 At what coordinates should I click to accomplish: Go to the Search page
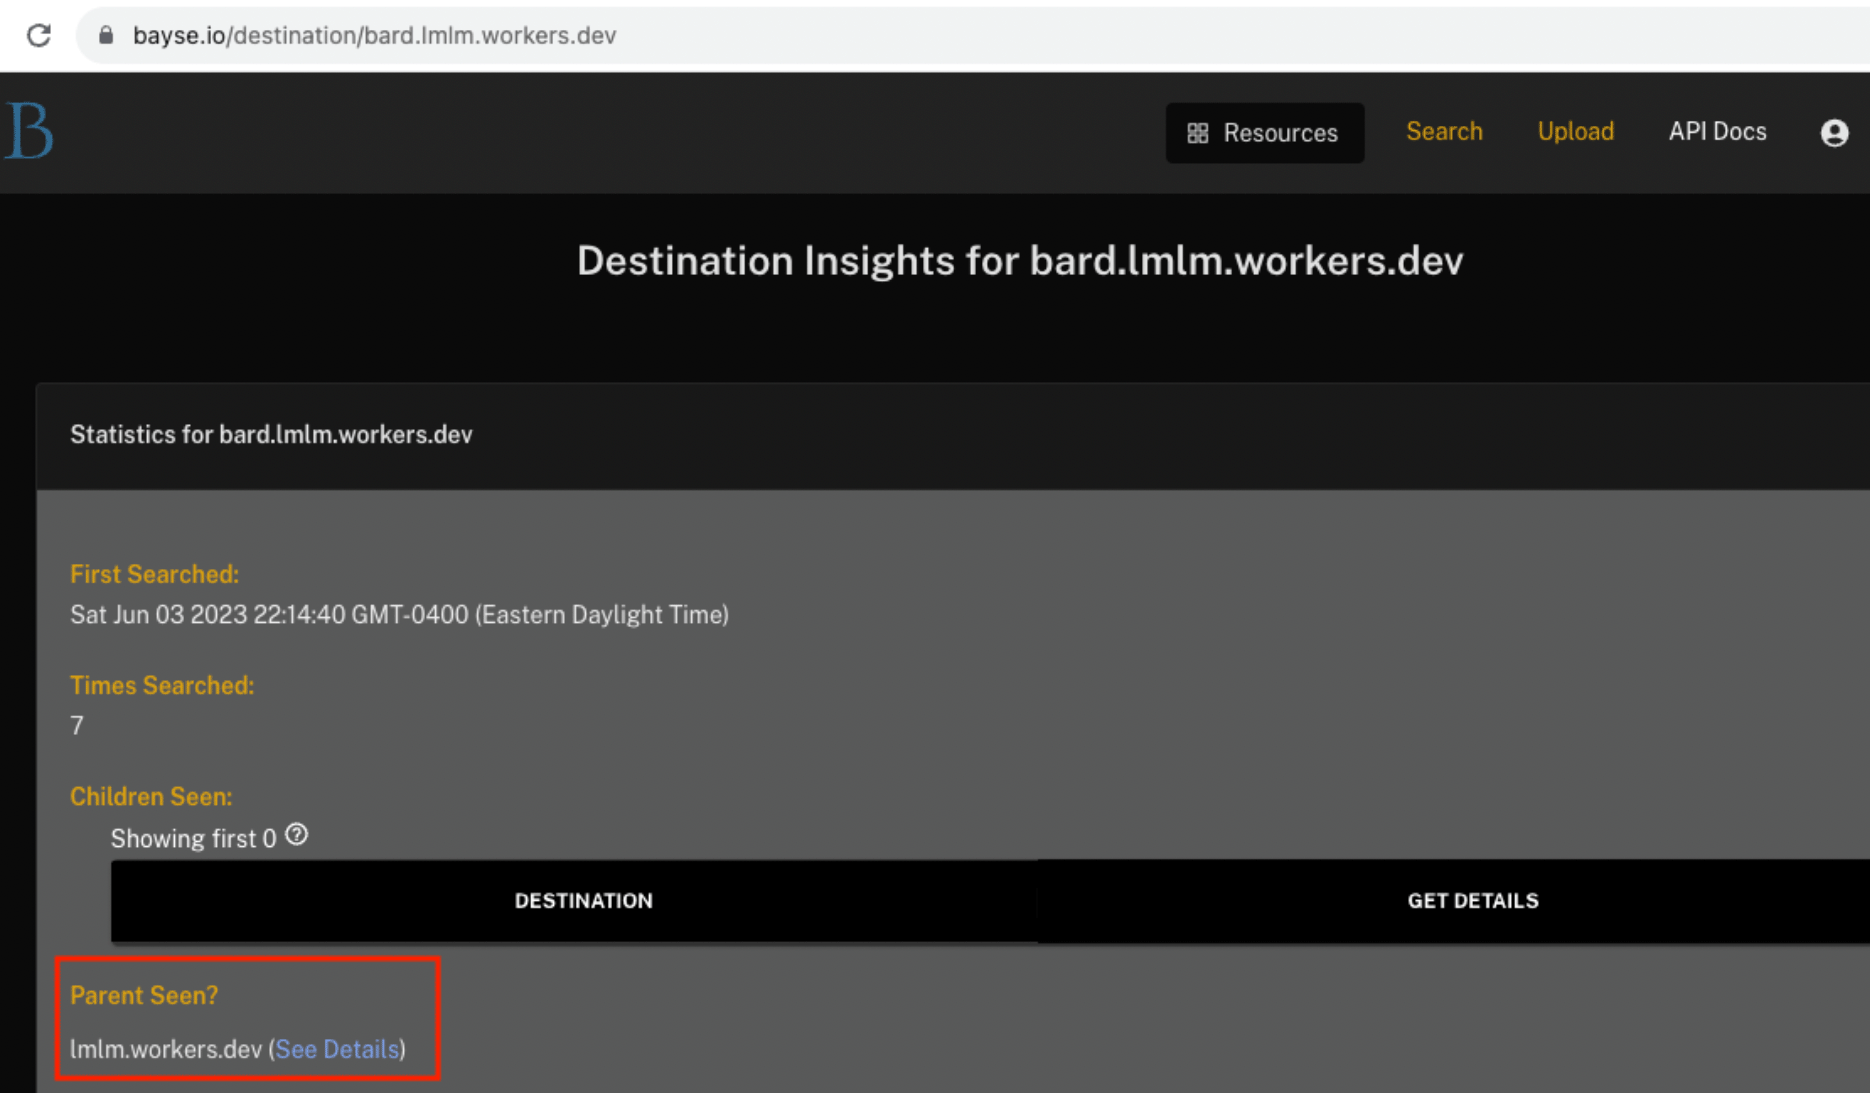point(1444,131)
